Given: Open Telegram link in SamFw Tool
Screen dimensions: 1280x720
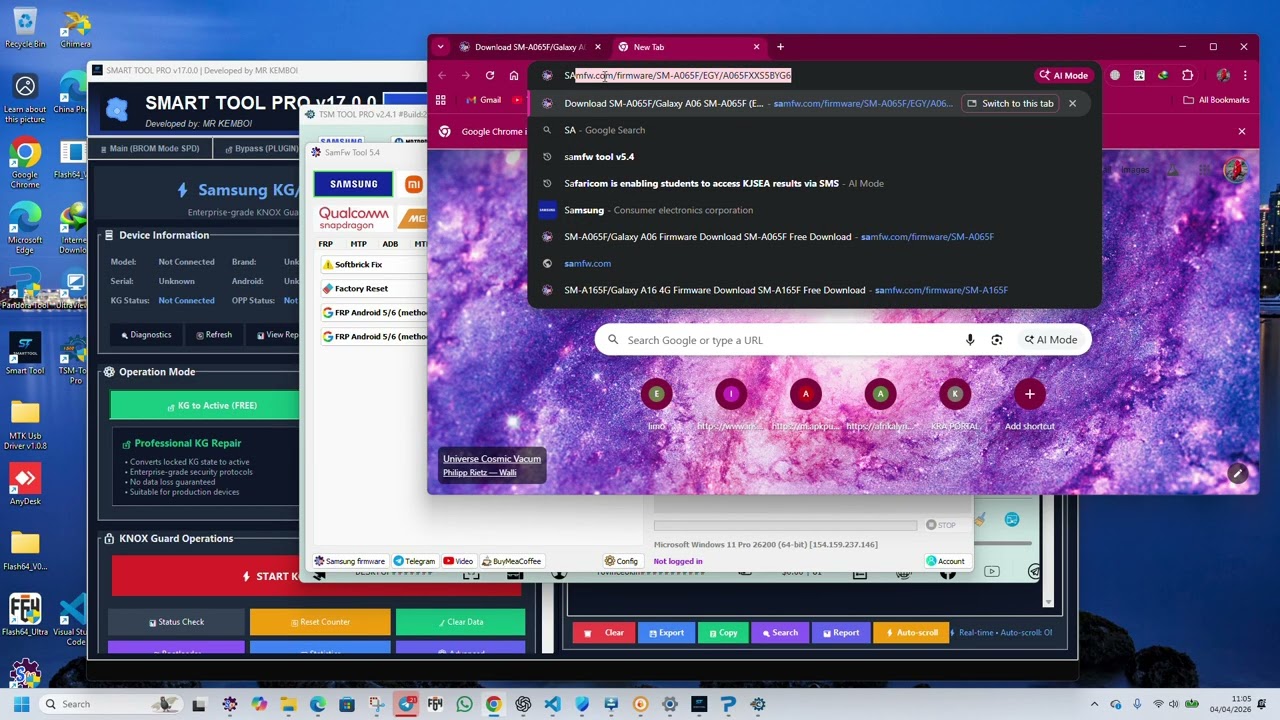Looking at the screenshot, I should (x=414, y=561).
